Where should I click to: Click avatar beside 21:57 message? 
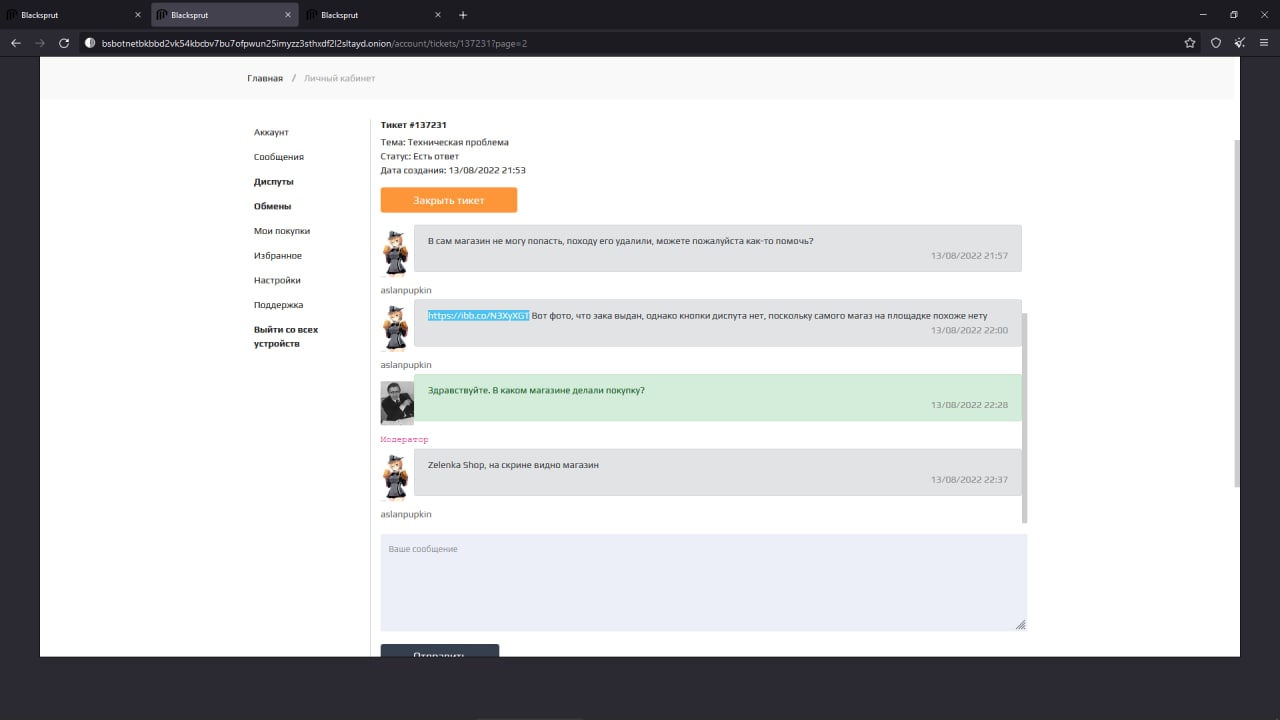[397, 253]
